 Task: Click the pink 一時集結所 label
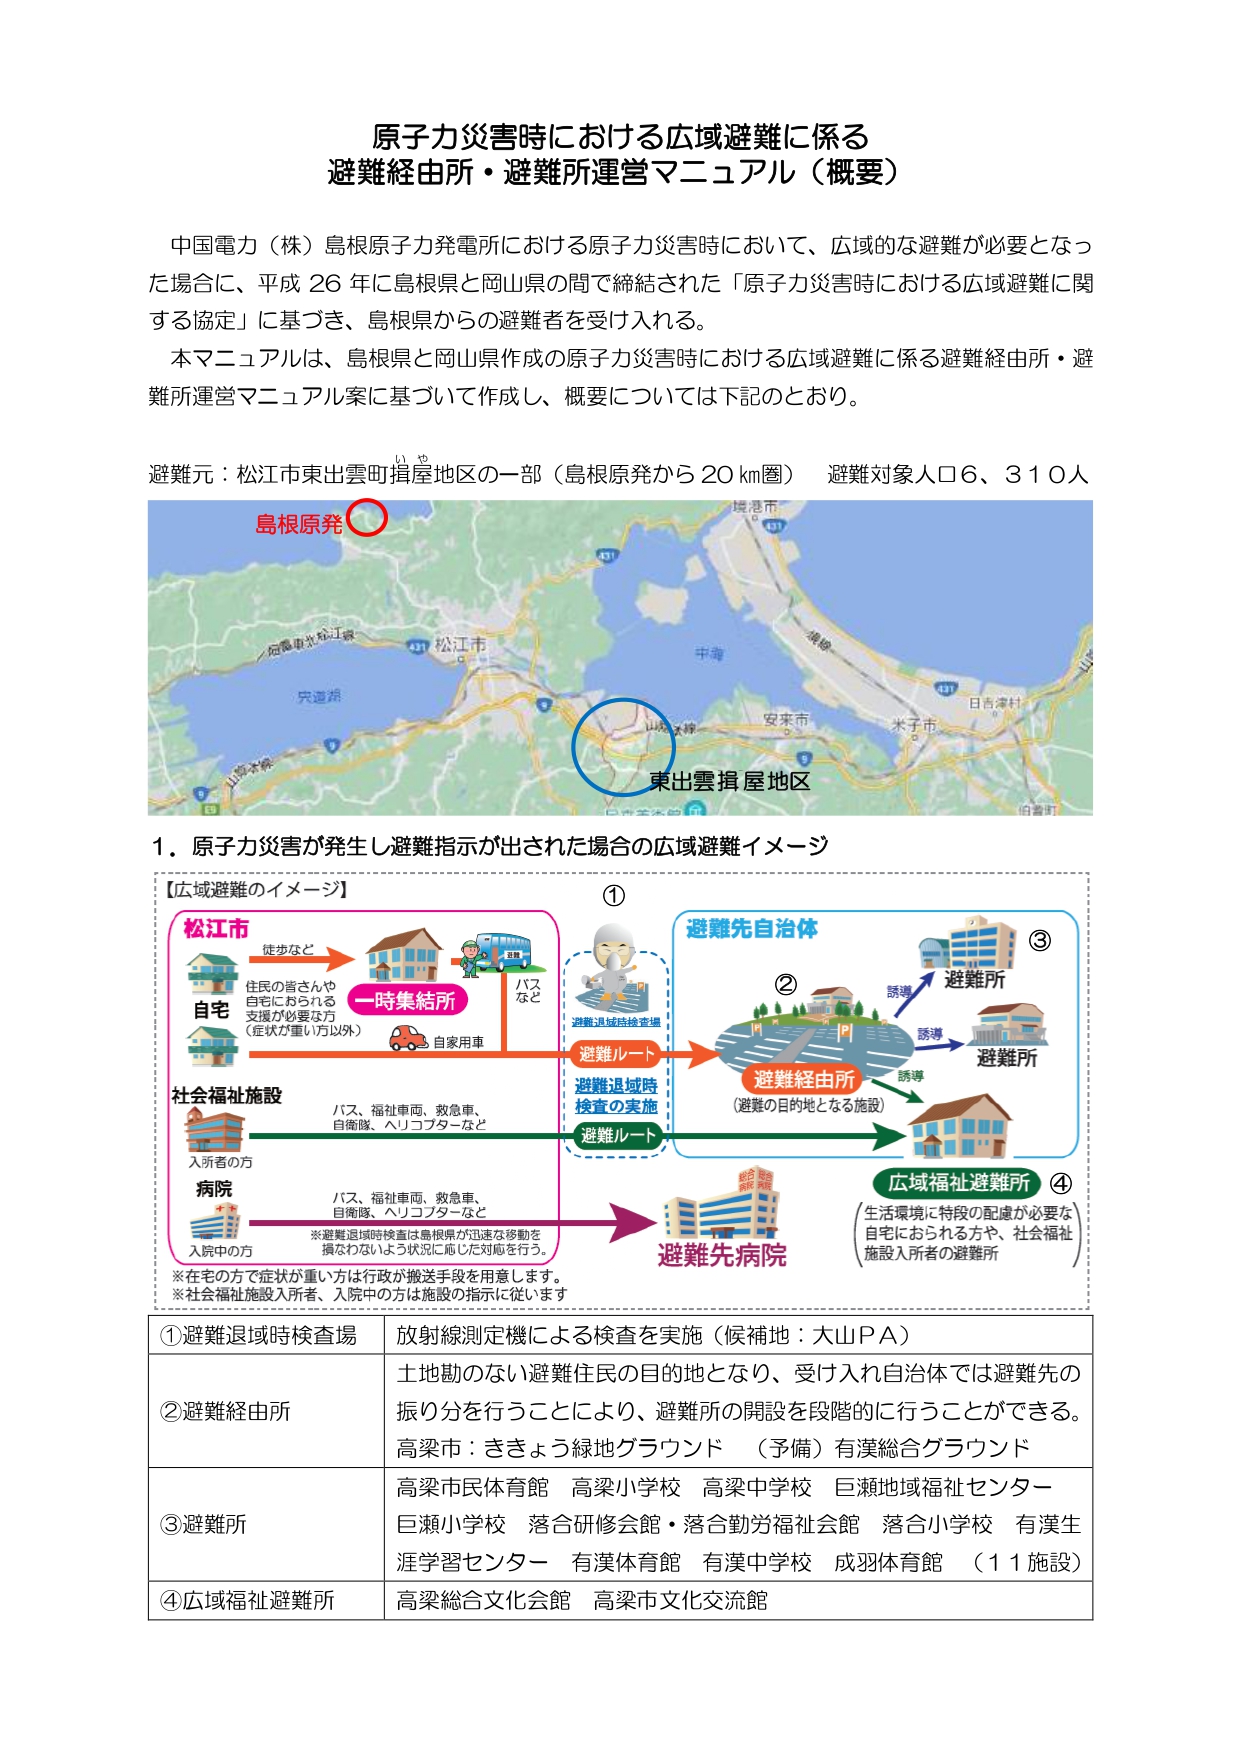[x=406, y=1000]
